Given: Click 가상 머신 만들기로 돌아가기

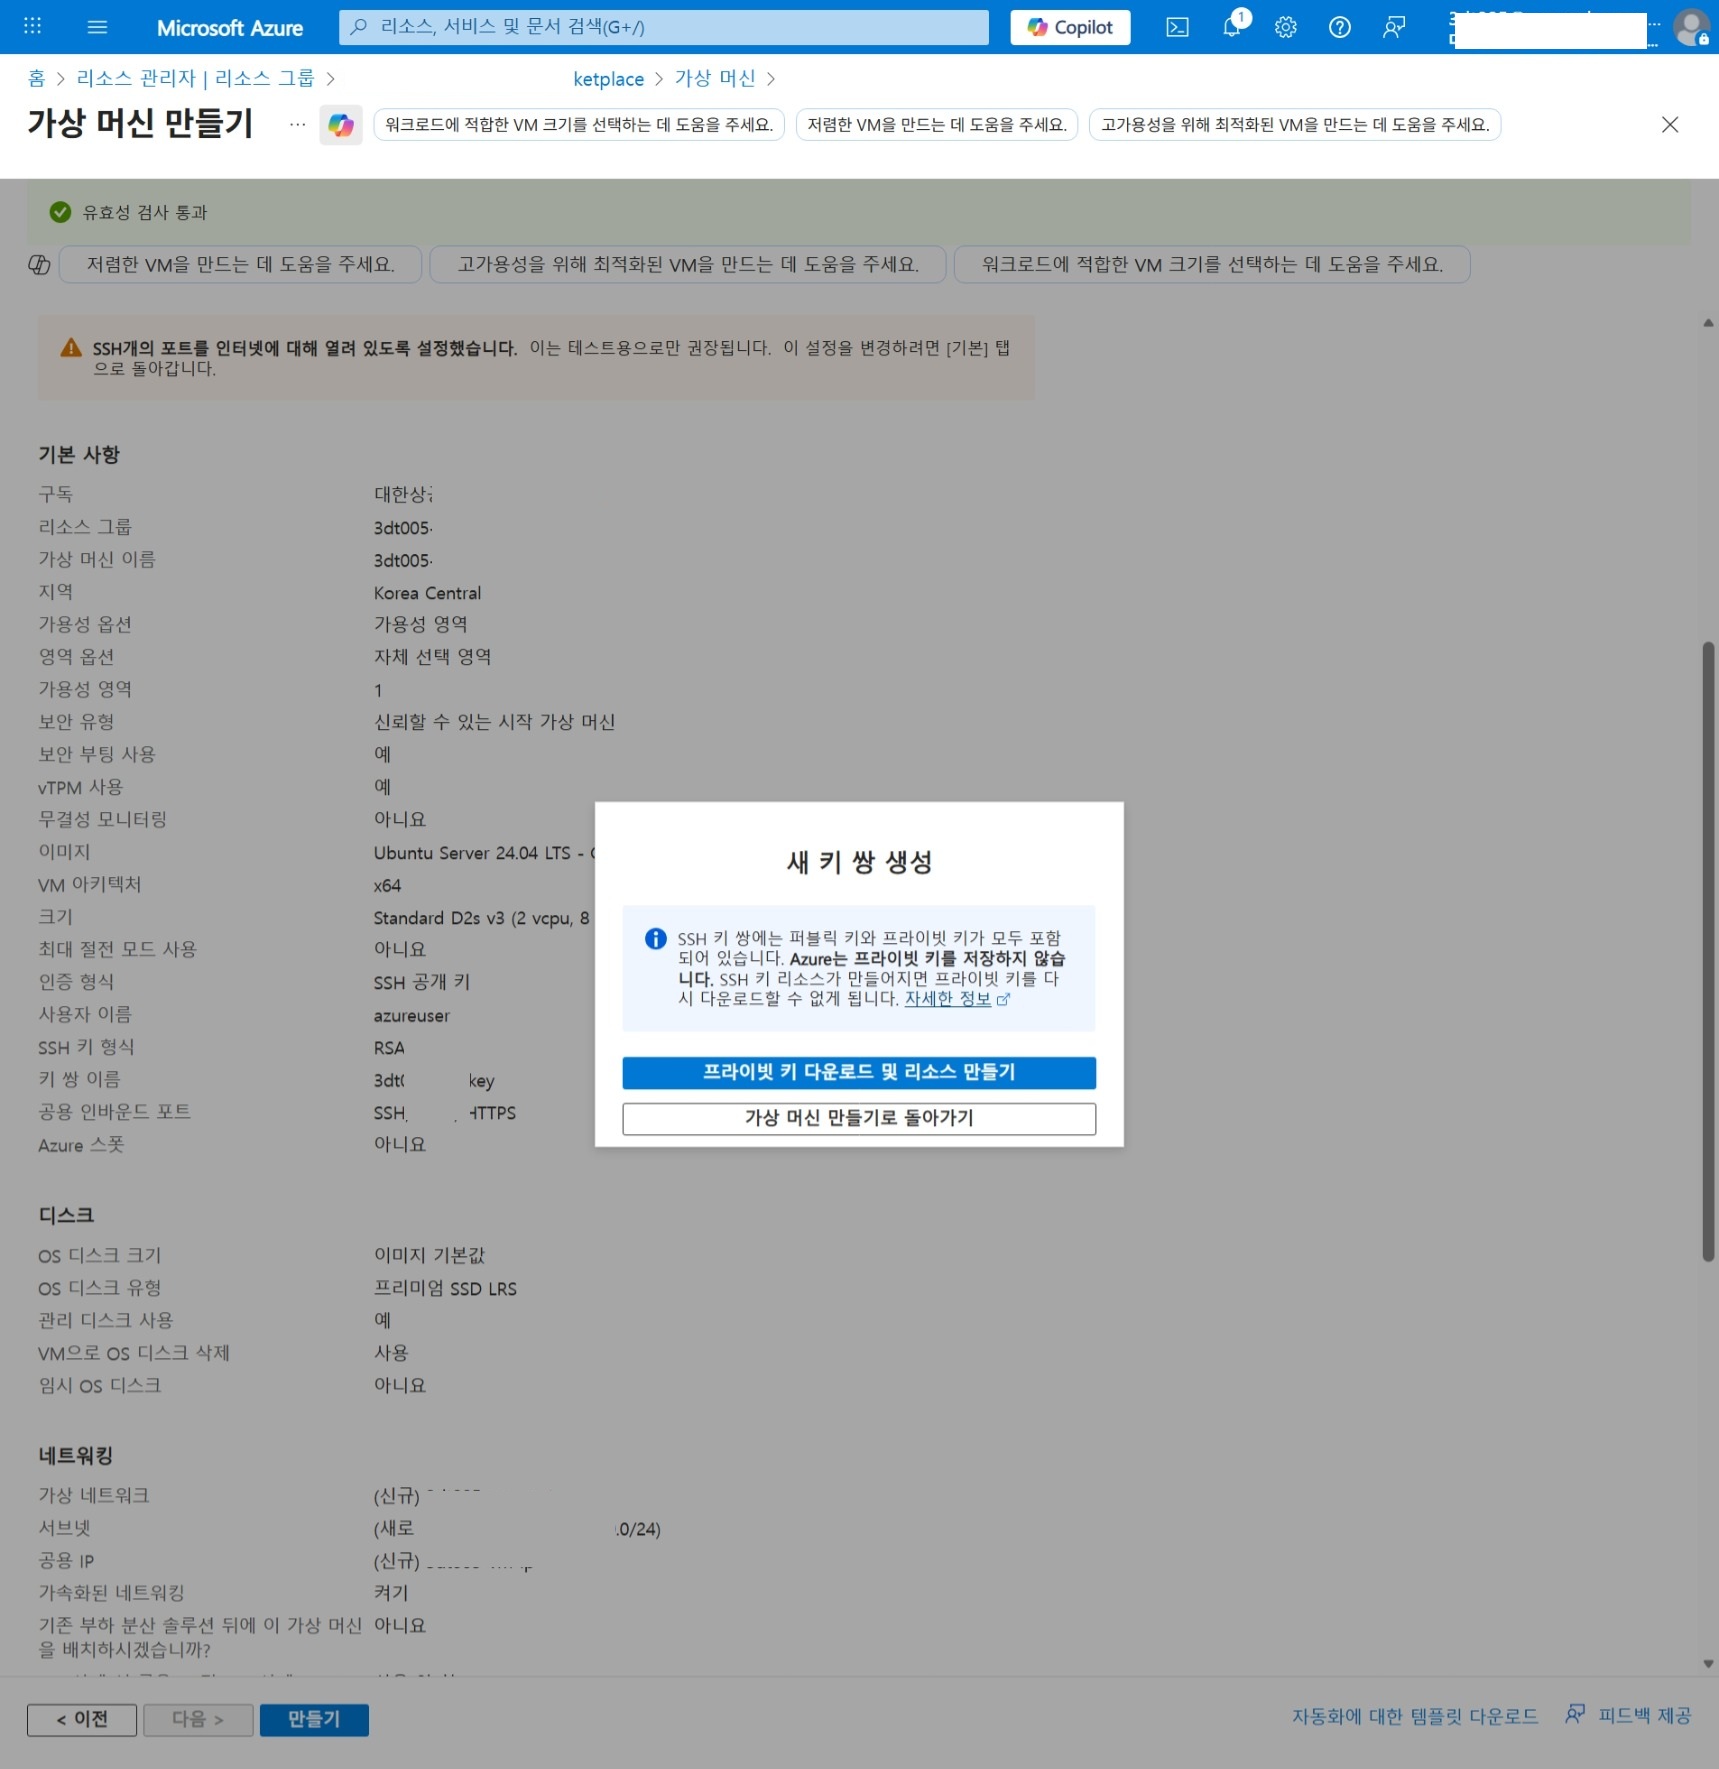Looking at the screenshot, I should (x=858, y=1118).
